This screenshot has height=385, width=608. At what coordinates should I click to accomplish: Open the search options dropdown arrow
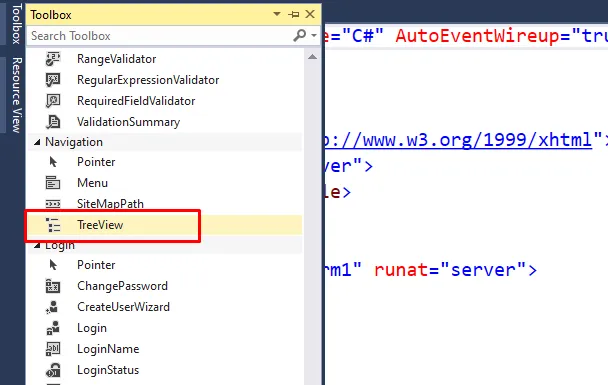click(x=314, y=36)
